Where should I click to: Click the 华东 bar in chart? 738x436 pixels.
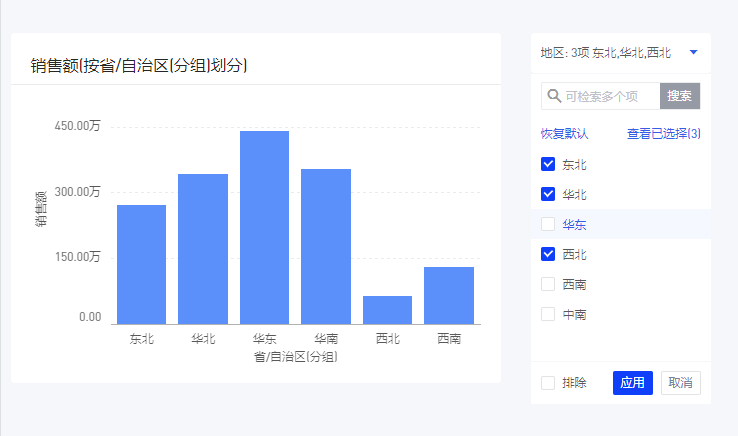pos(264,228)
